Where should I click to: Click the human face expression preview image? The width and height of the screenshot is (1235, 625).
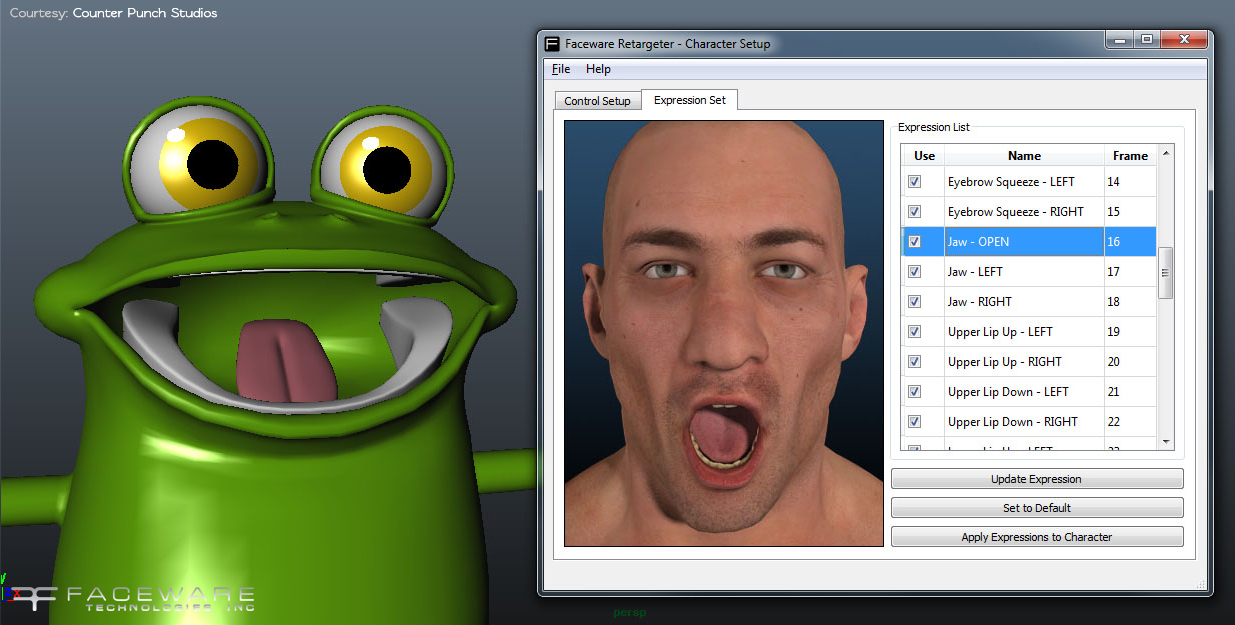pyautogui.click(x=724, y=334)
